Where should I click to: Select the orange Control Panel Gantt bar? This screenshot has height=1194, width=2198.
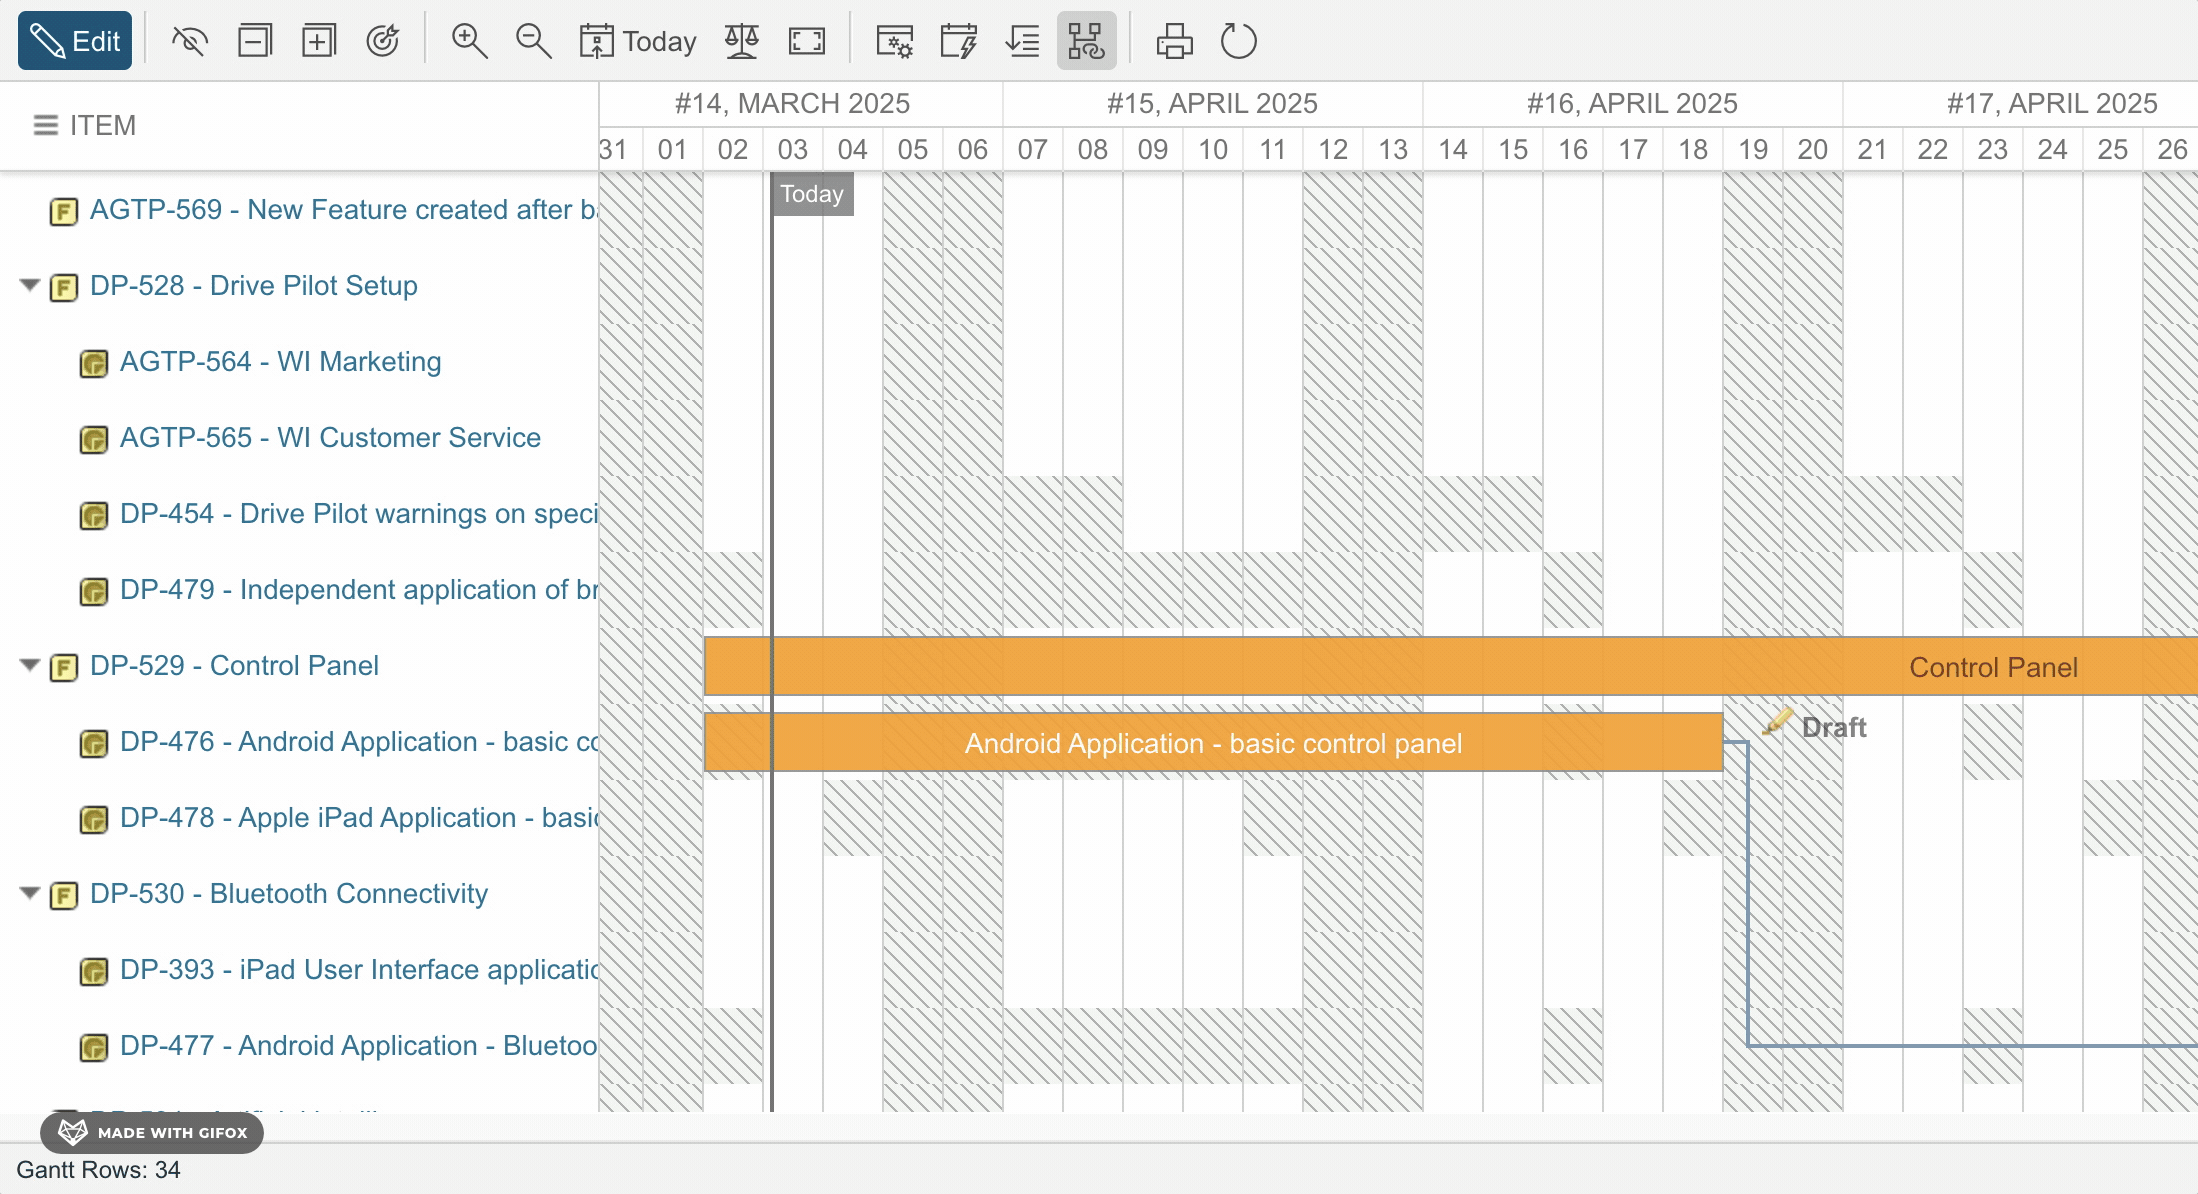pos(1451,666)
